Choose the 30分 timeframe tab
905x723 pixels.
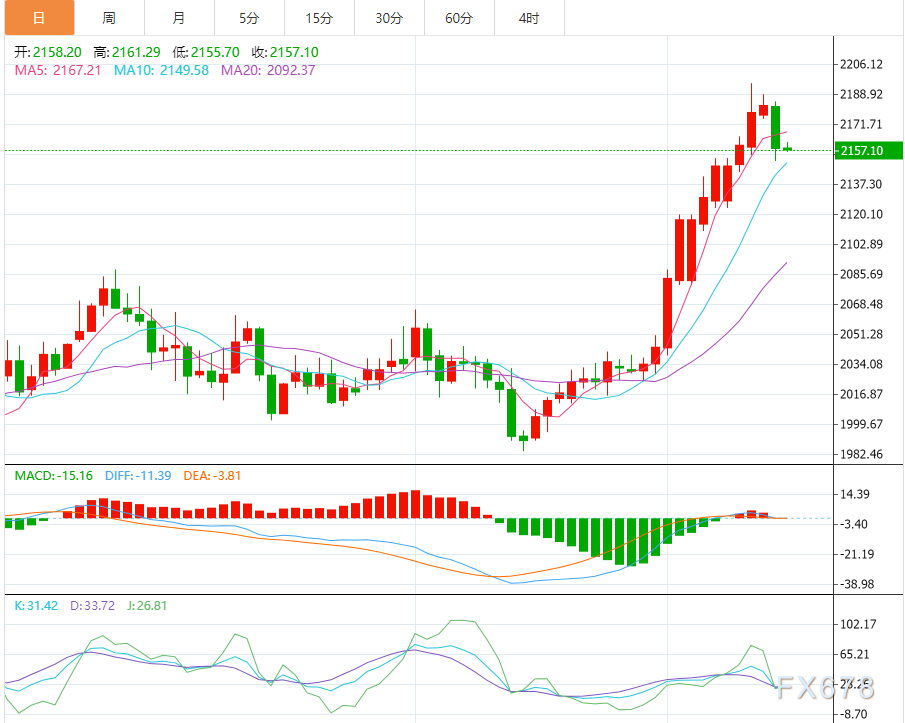[x=389, y=18]
